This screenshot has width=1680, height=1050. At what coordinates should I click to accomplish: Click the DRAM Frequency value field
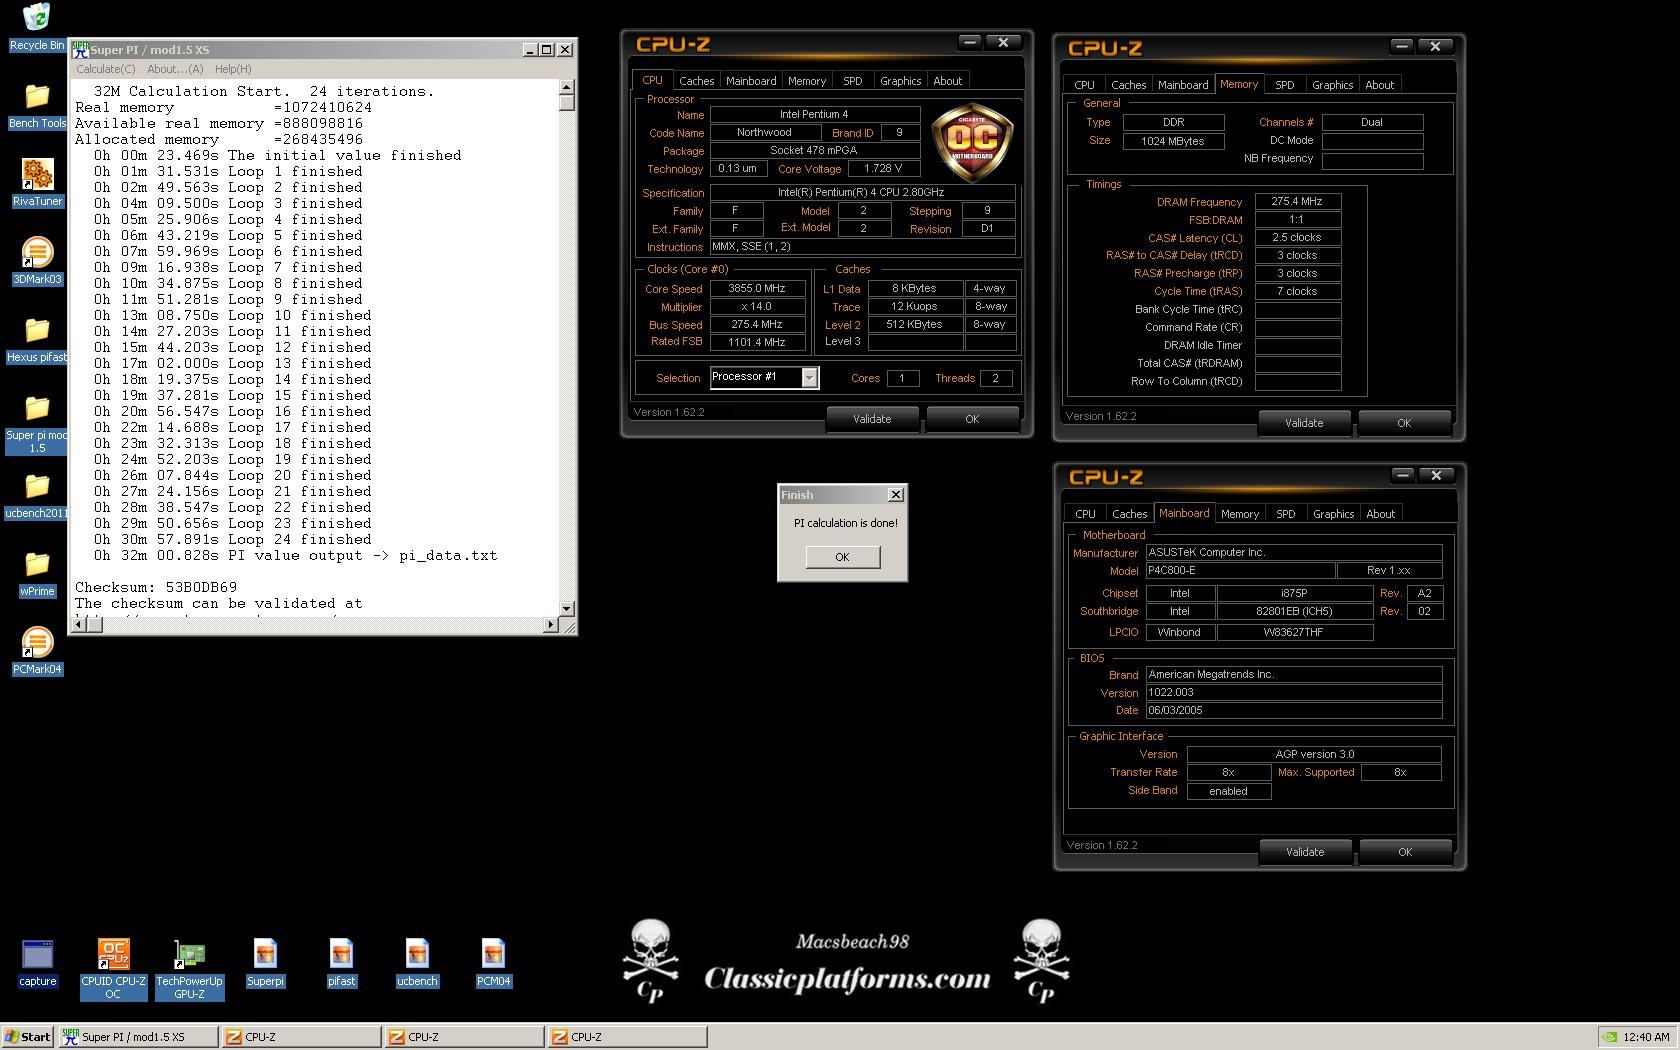(1298, 201)
